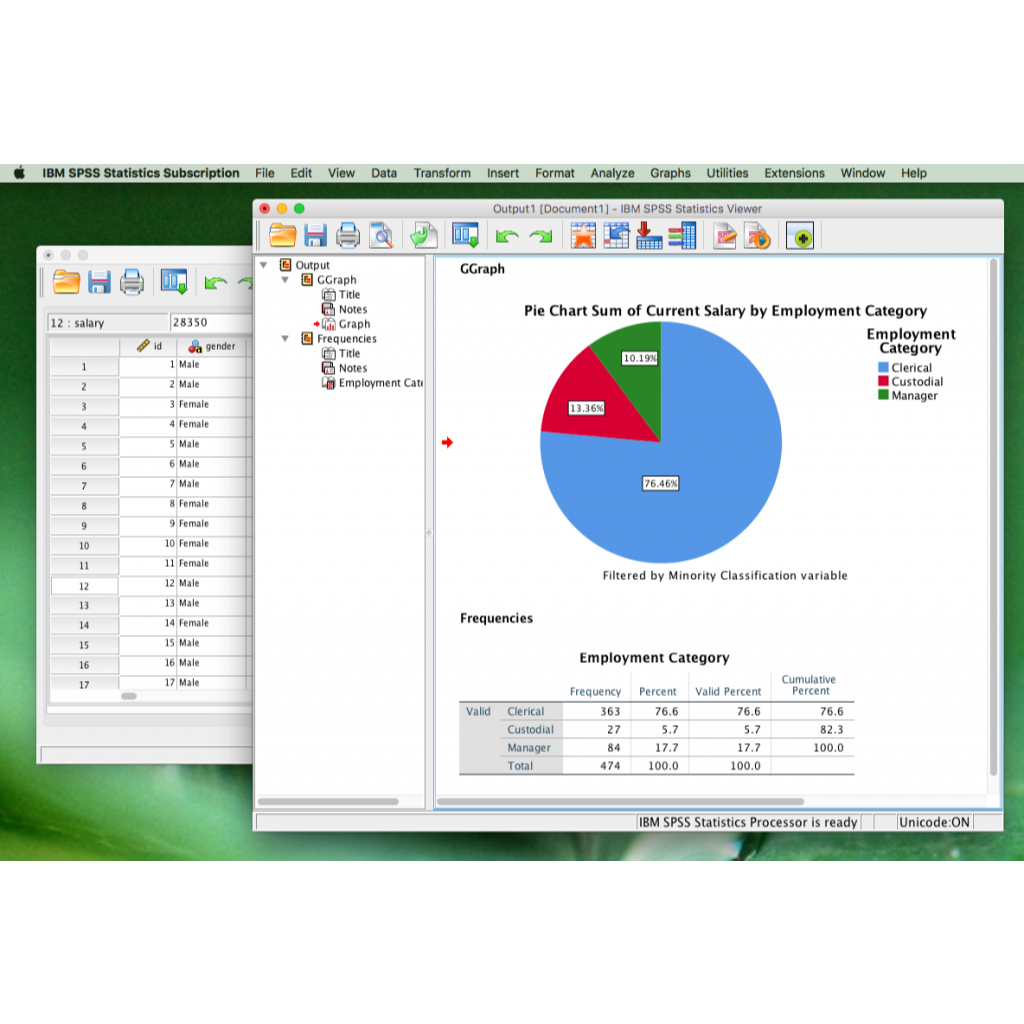Undo the last action in Viewer

click(x=507, y=236)
